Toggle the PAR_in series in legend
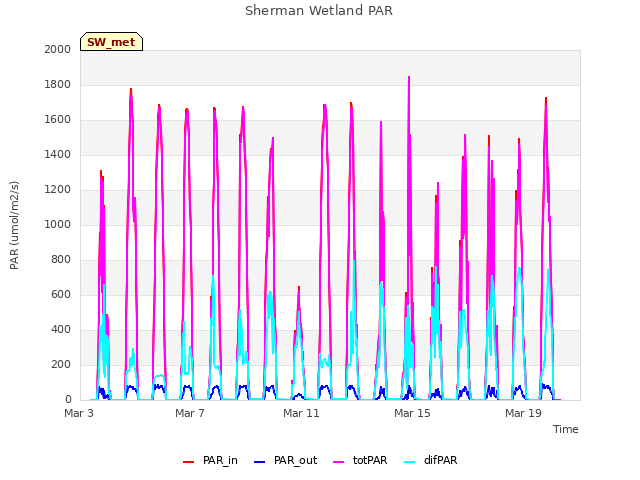The width and height of the screenshot is (640, 480). click(210, 460)
